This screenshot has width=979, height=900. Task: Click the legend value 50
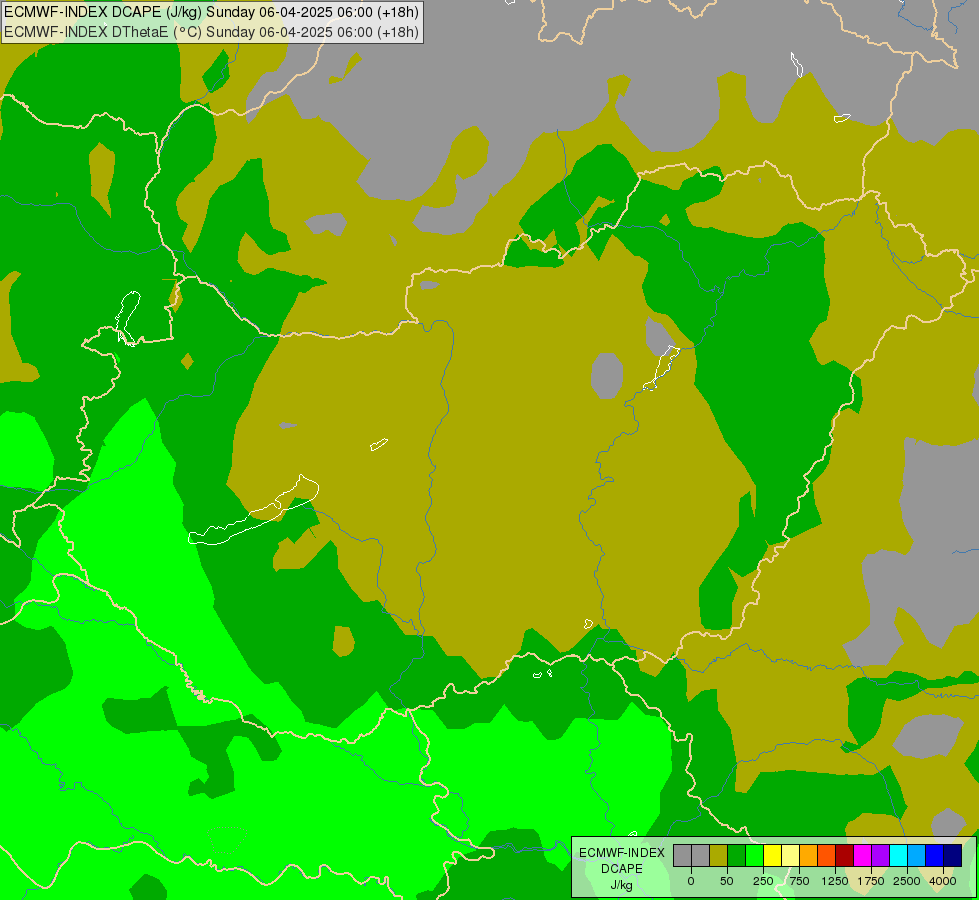tap(727, 881)
